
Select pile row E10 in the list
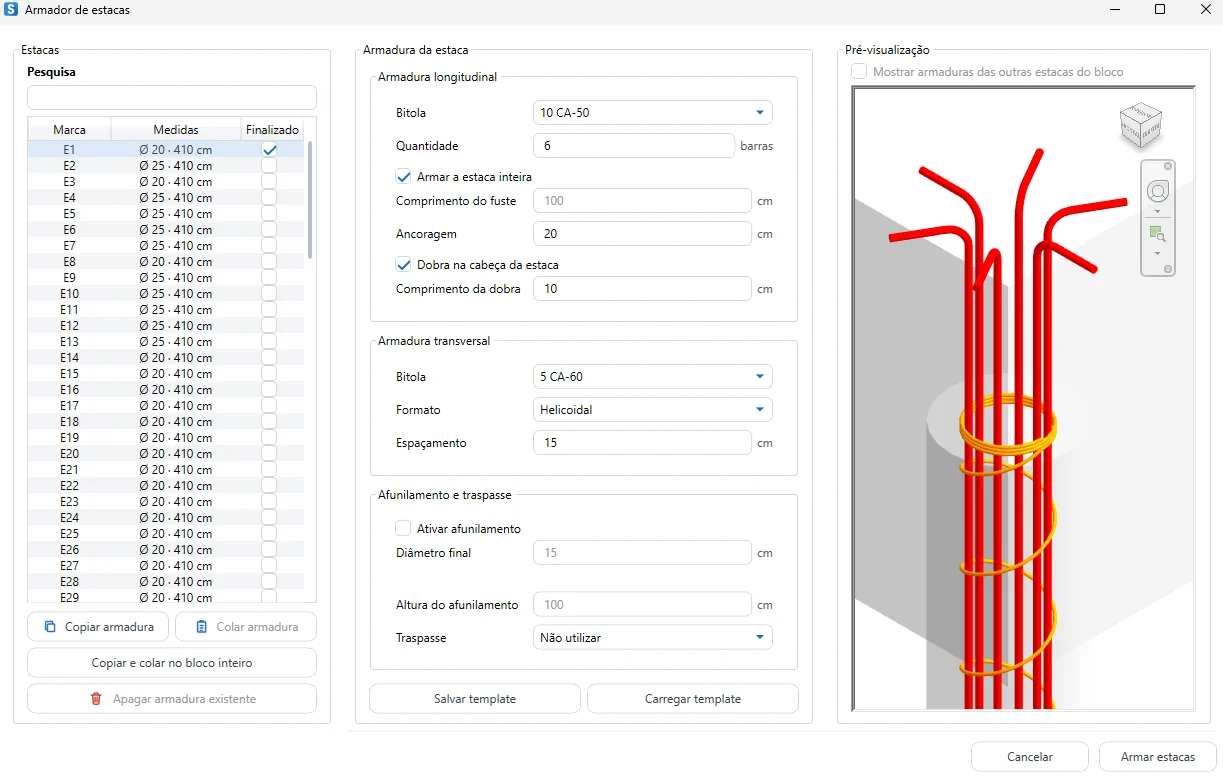[166, 294]
